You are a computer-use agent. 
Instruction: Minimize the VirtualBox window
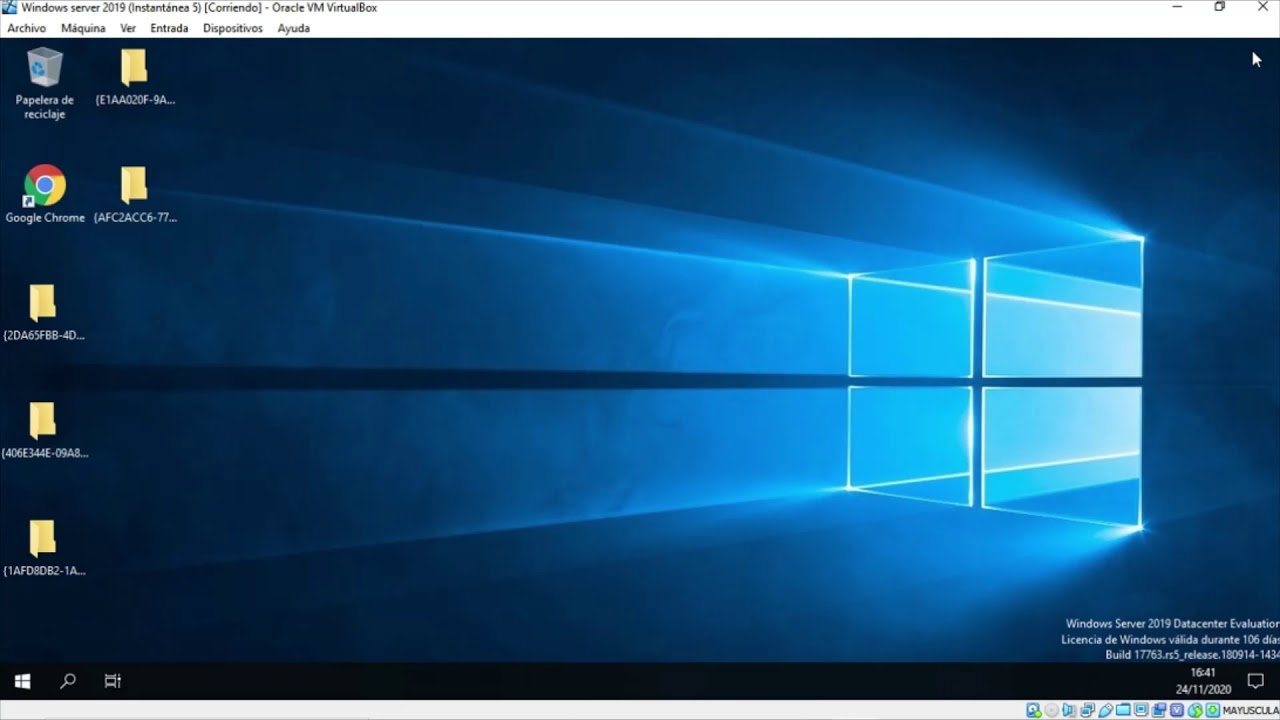click(x=1178, y=7)
